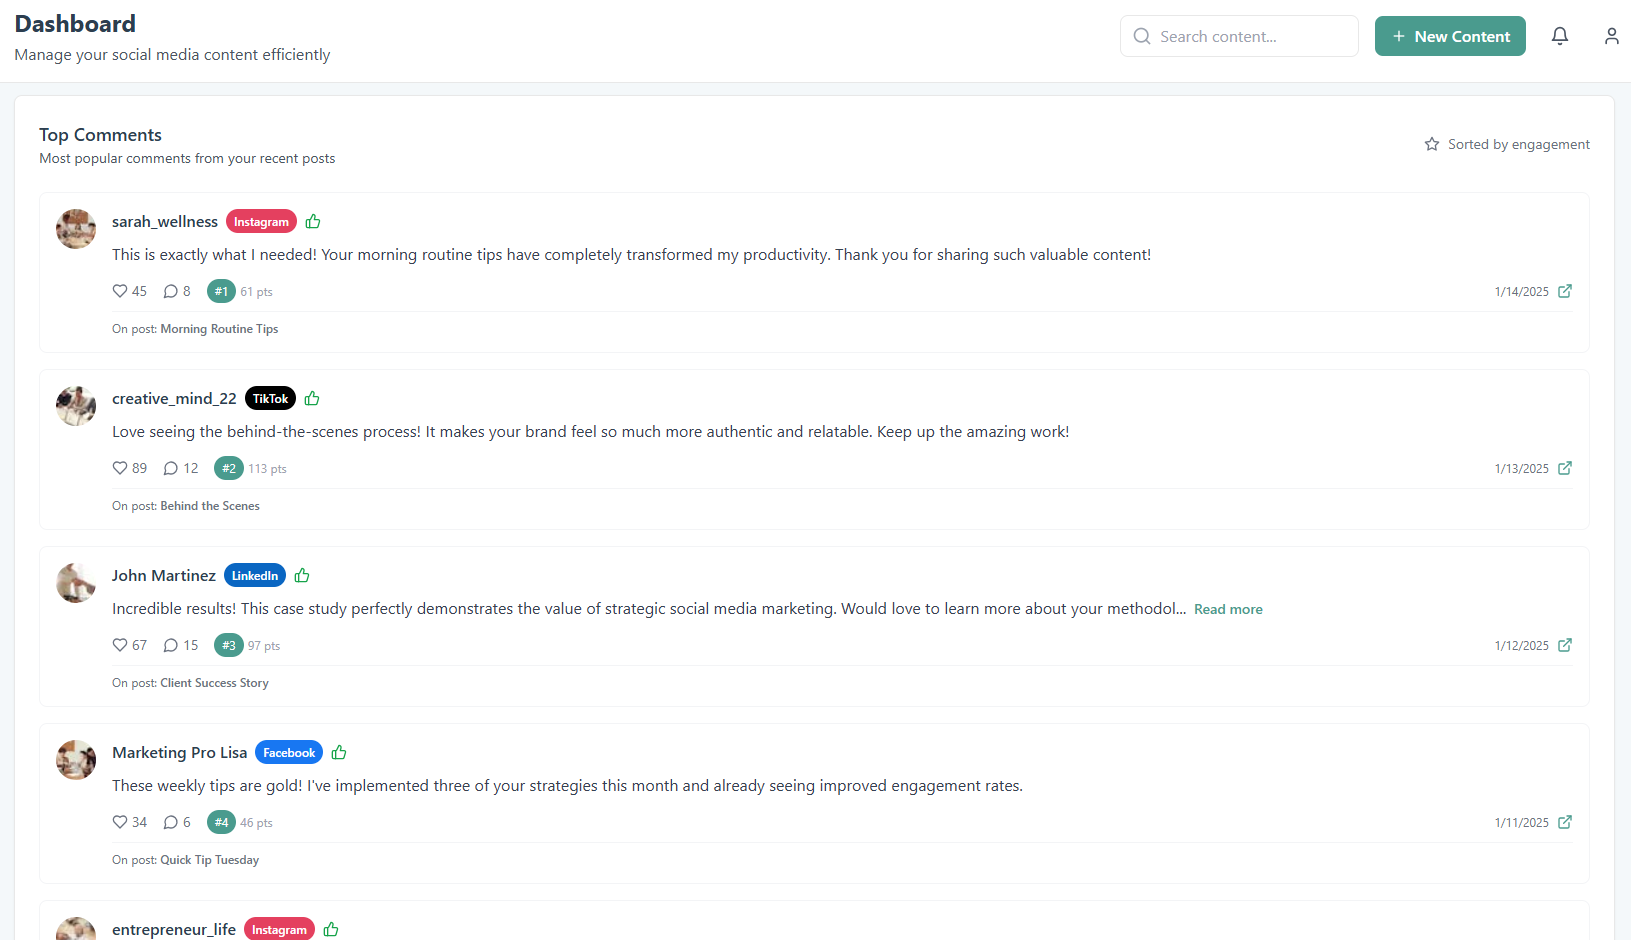Open external link on John Martinez comment
This screenshot has width=1631, height=940.
tap(1565, 645)
